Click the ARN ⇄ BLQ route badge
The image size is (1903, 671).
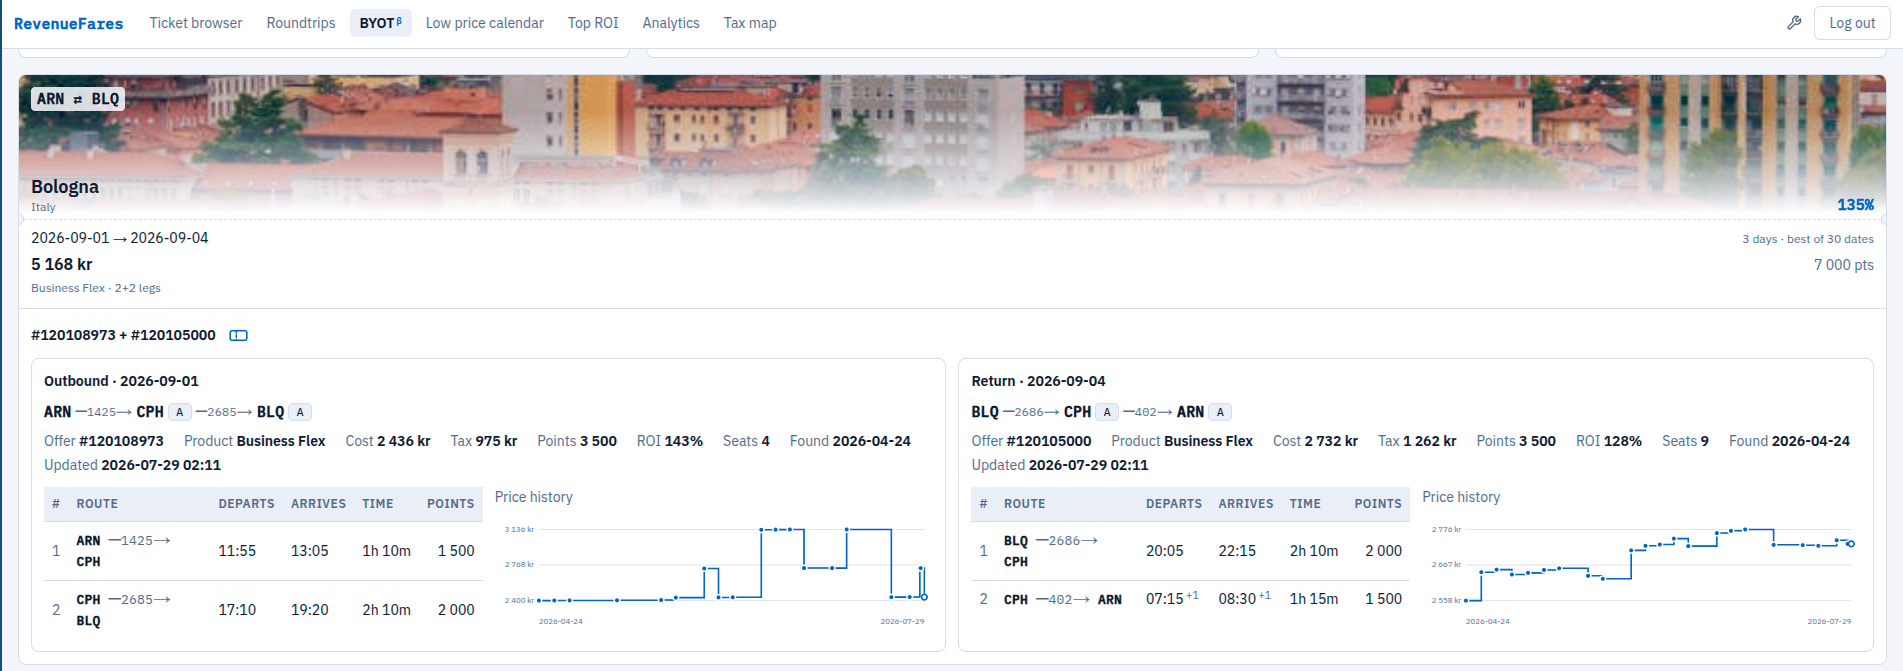click(78, 99)
